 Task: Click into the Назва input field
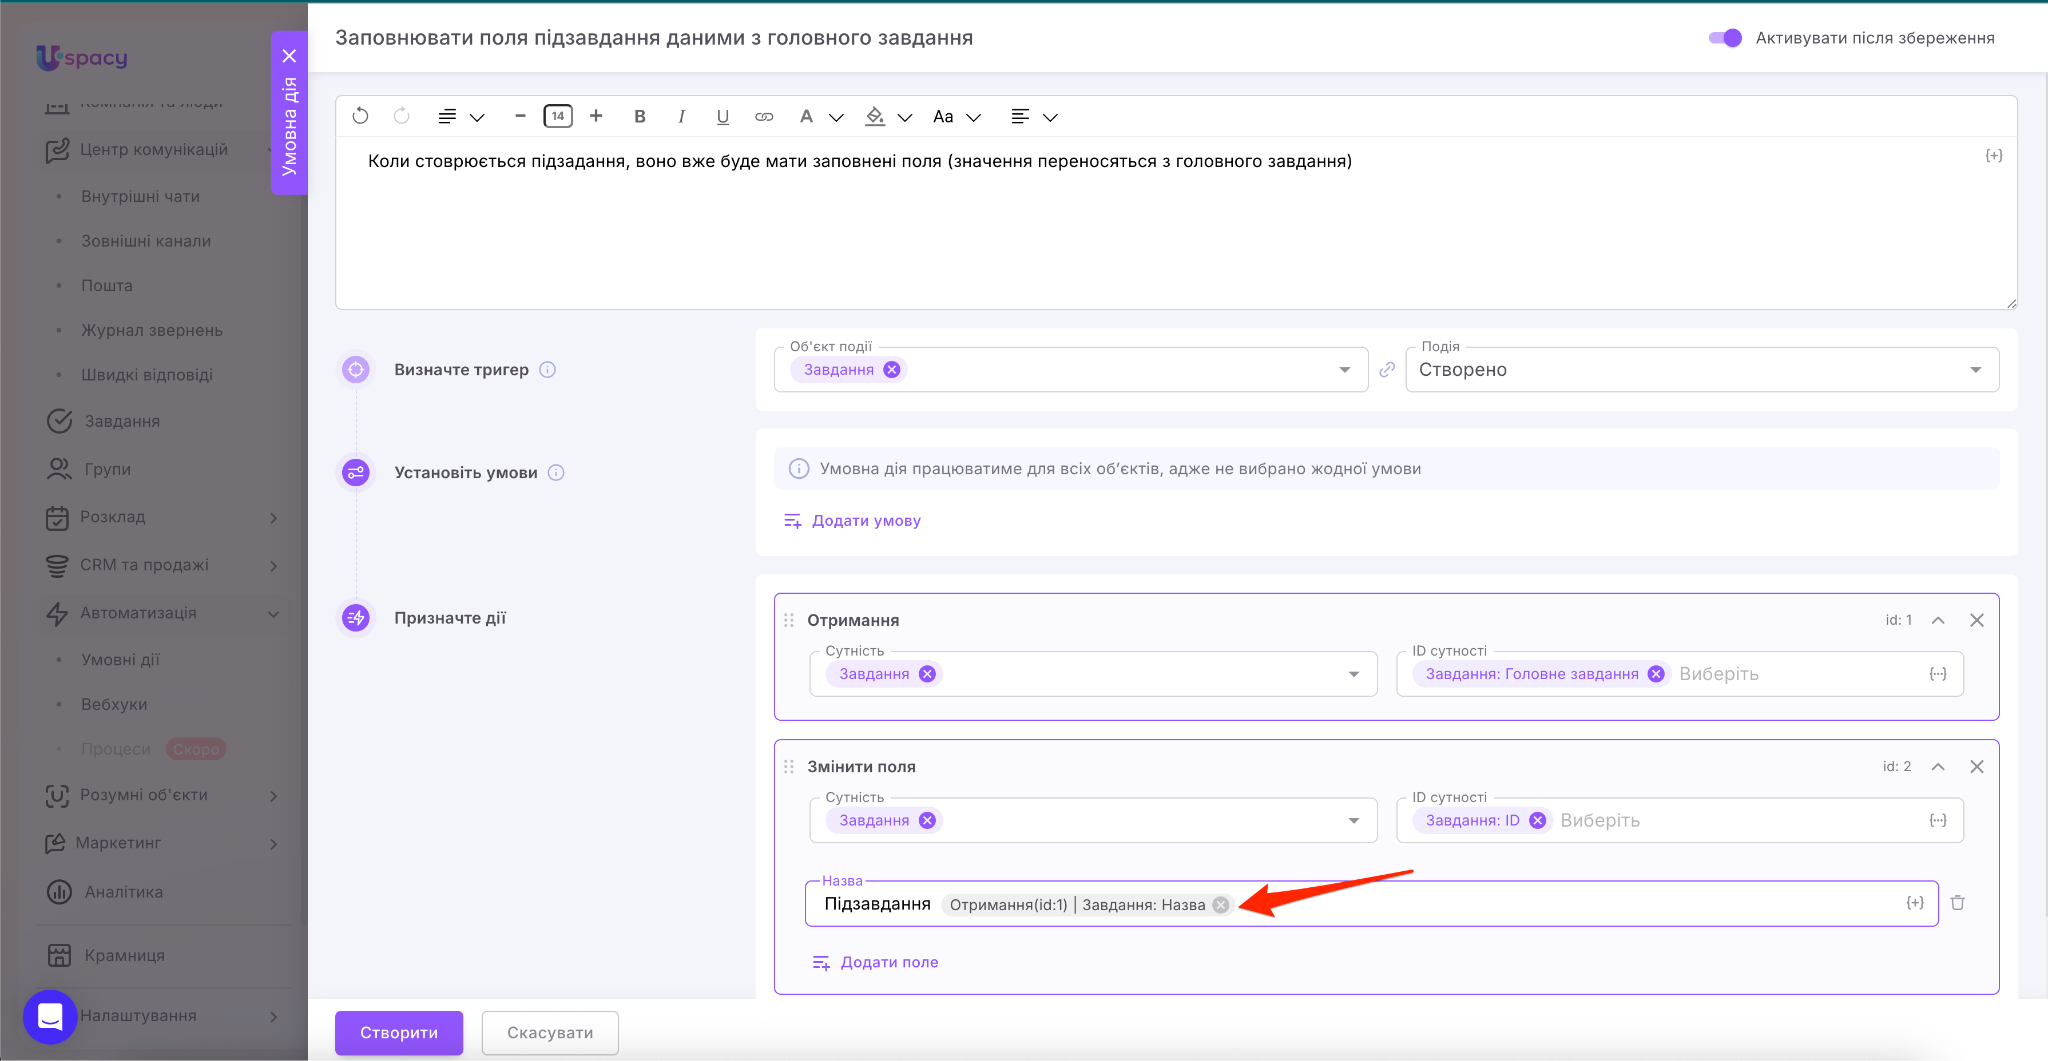pyautogui.click(x=1560, y=904)
